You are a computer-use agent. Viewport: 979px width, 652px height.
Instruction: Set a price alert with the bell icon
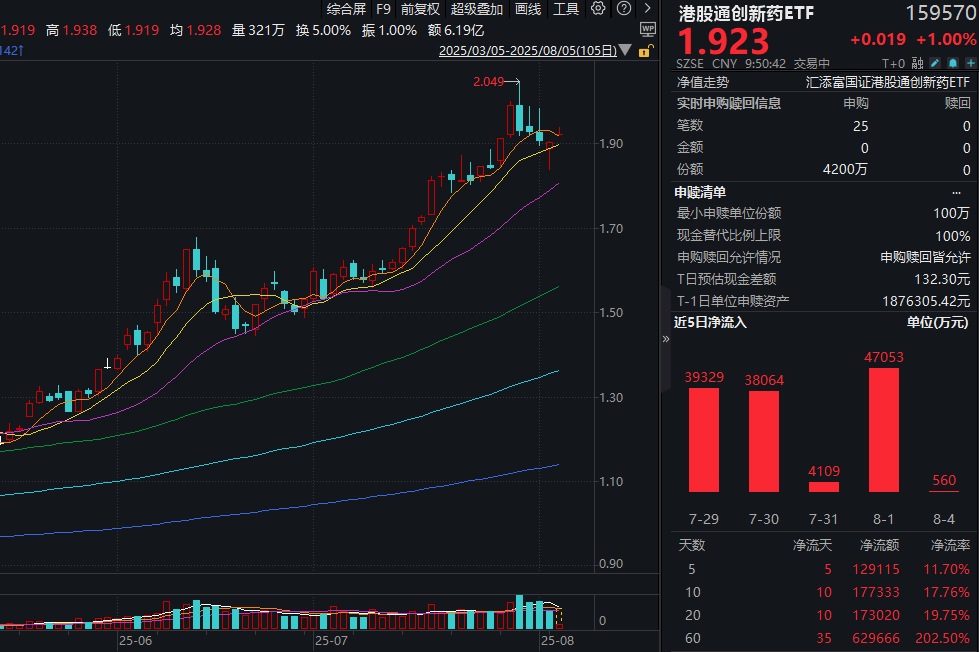pos(955,62)
